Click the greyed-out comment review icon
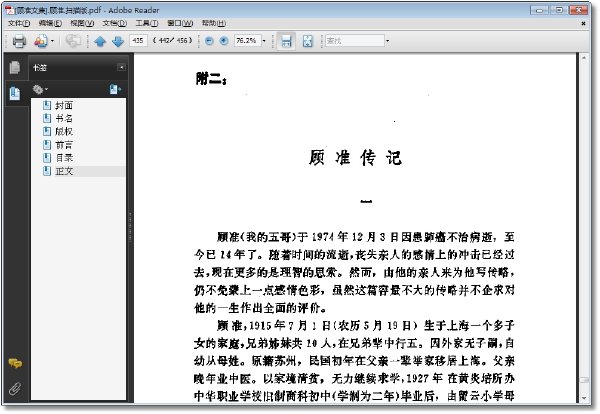 click(73, 41)
